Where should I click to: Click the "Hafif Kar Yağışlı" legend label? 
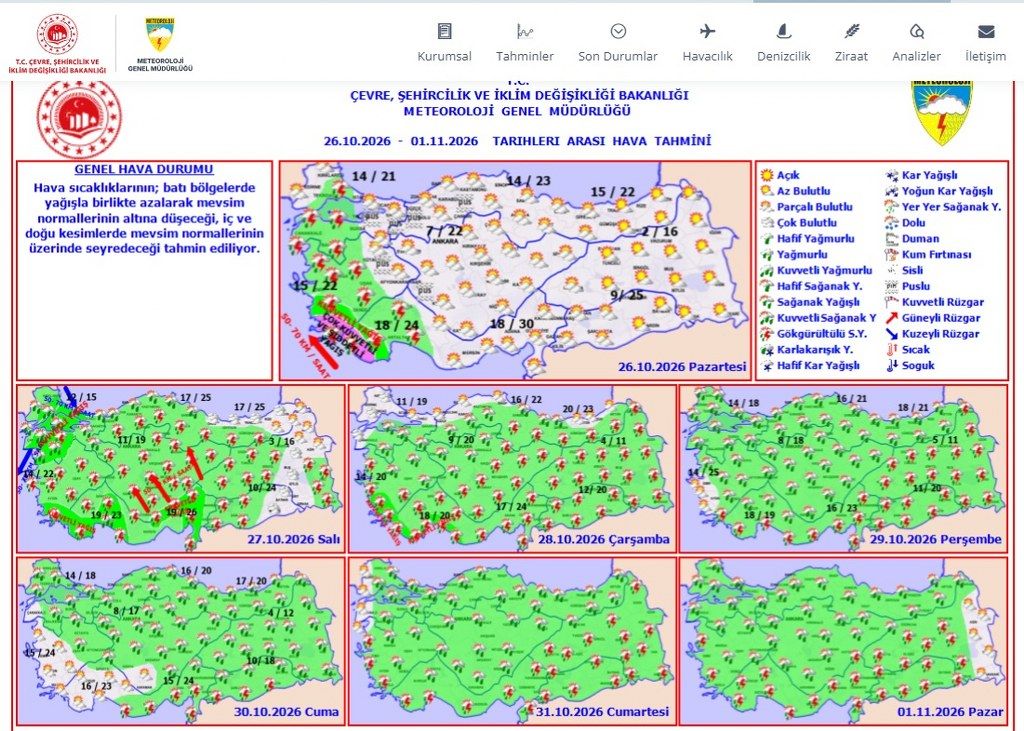tap(818, 366)
